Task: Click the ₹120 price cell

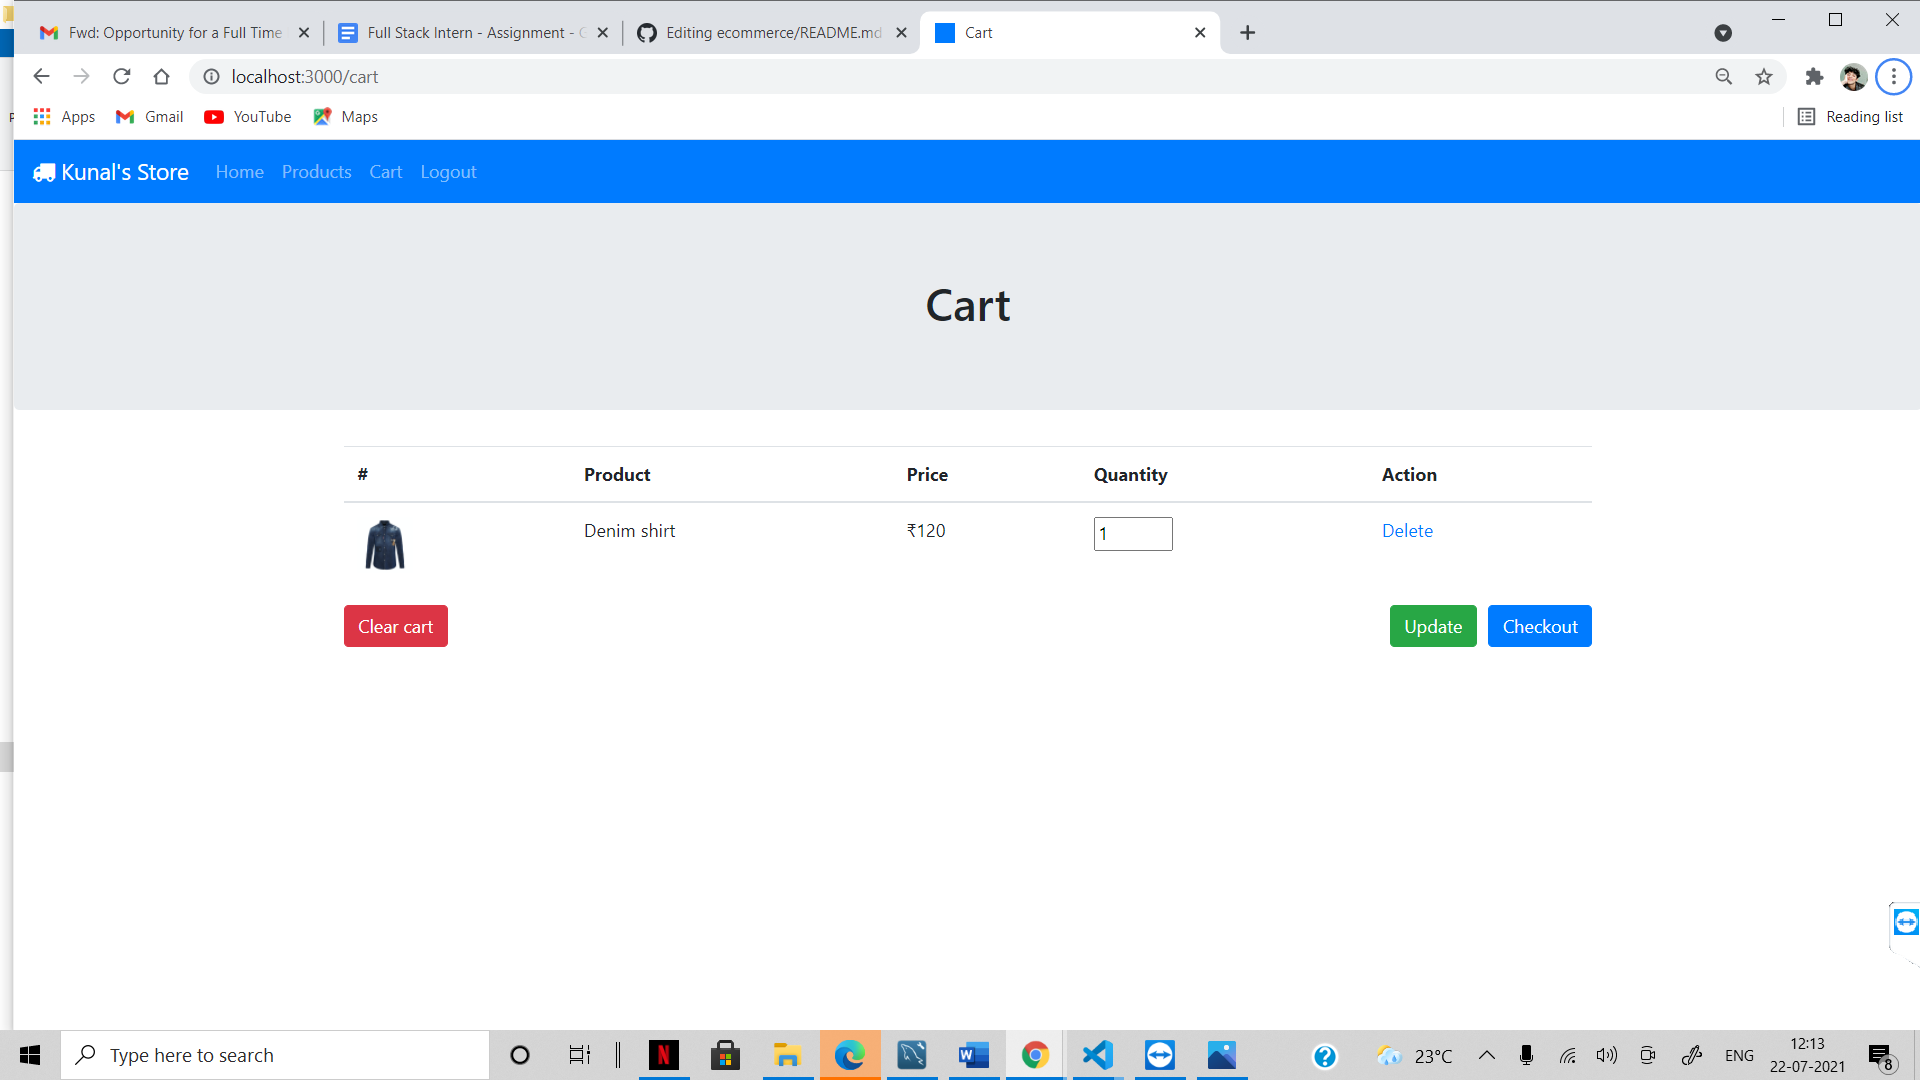Action: click(926, 531)
